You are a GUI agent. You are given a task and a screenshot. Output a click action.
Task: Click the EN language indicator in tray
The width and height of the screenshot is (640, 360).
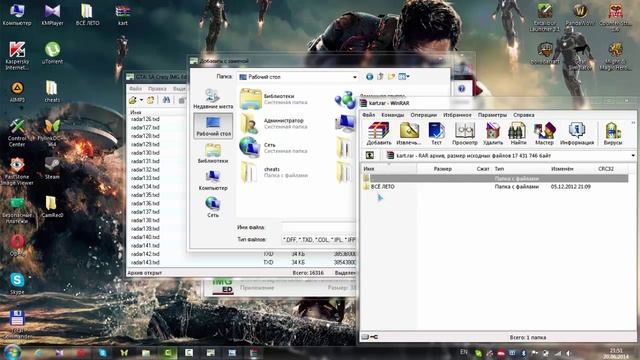coord(464,352)
